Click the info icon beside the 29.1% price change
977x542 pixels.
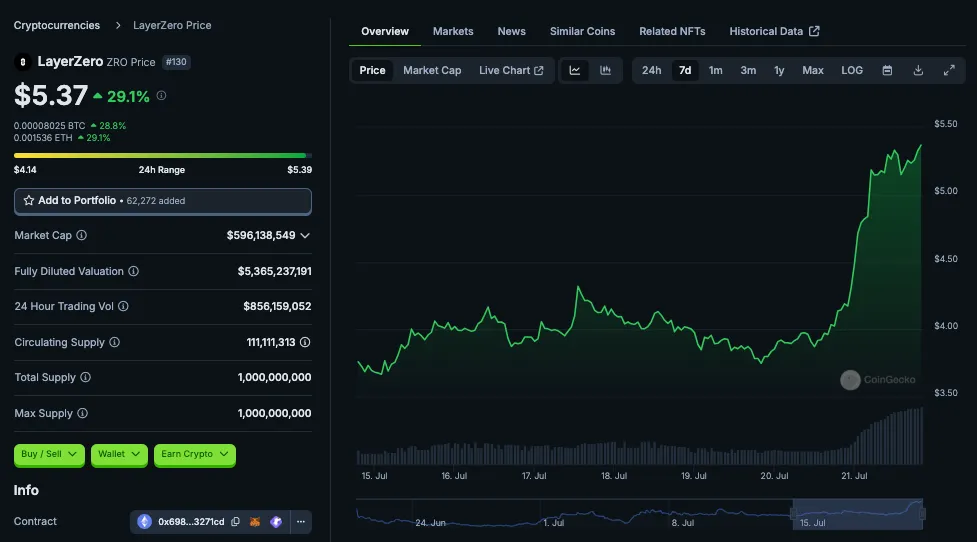tap(161, 95)
